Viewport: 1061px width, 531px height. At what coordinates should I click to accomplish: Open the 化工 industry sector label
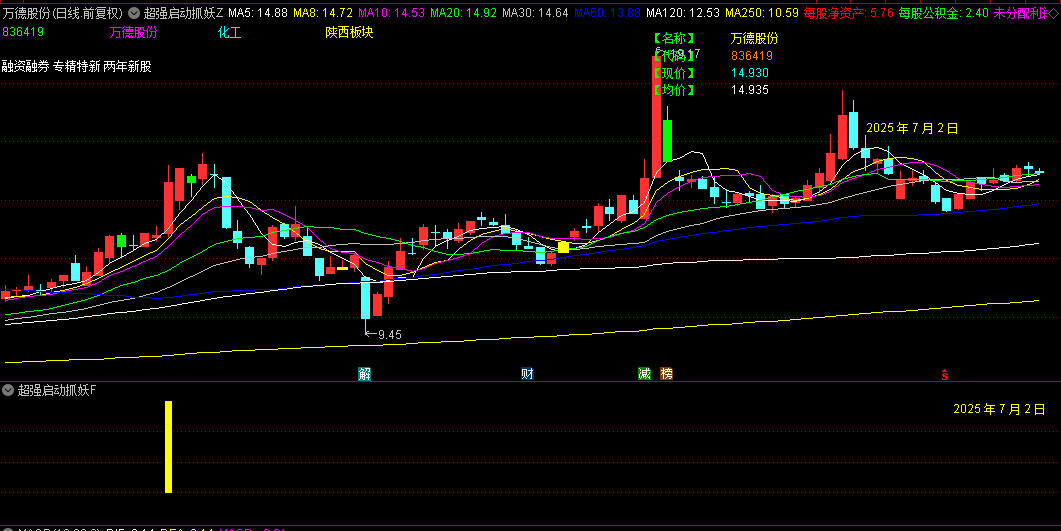tap(229, 32)
